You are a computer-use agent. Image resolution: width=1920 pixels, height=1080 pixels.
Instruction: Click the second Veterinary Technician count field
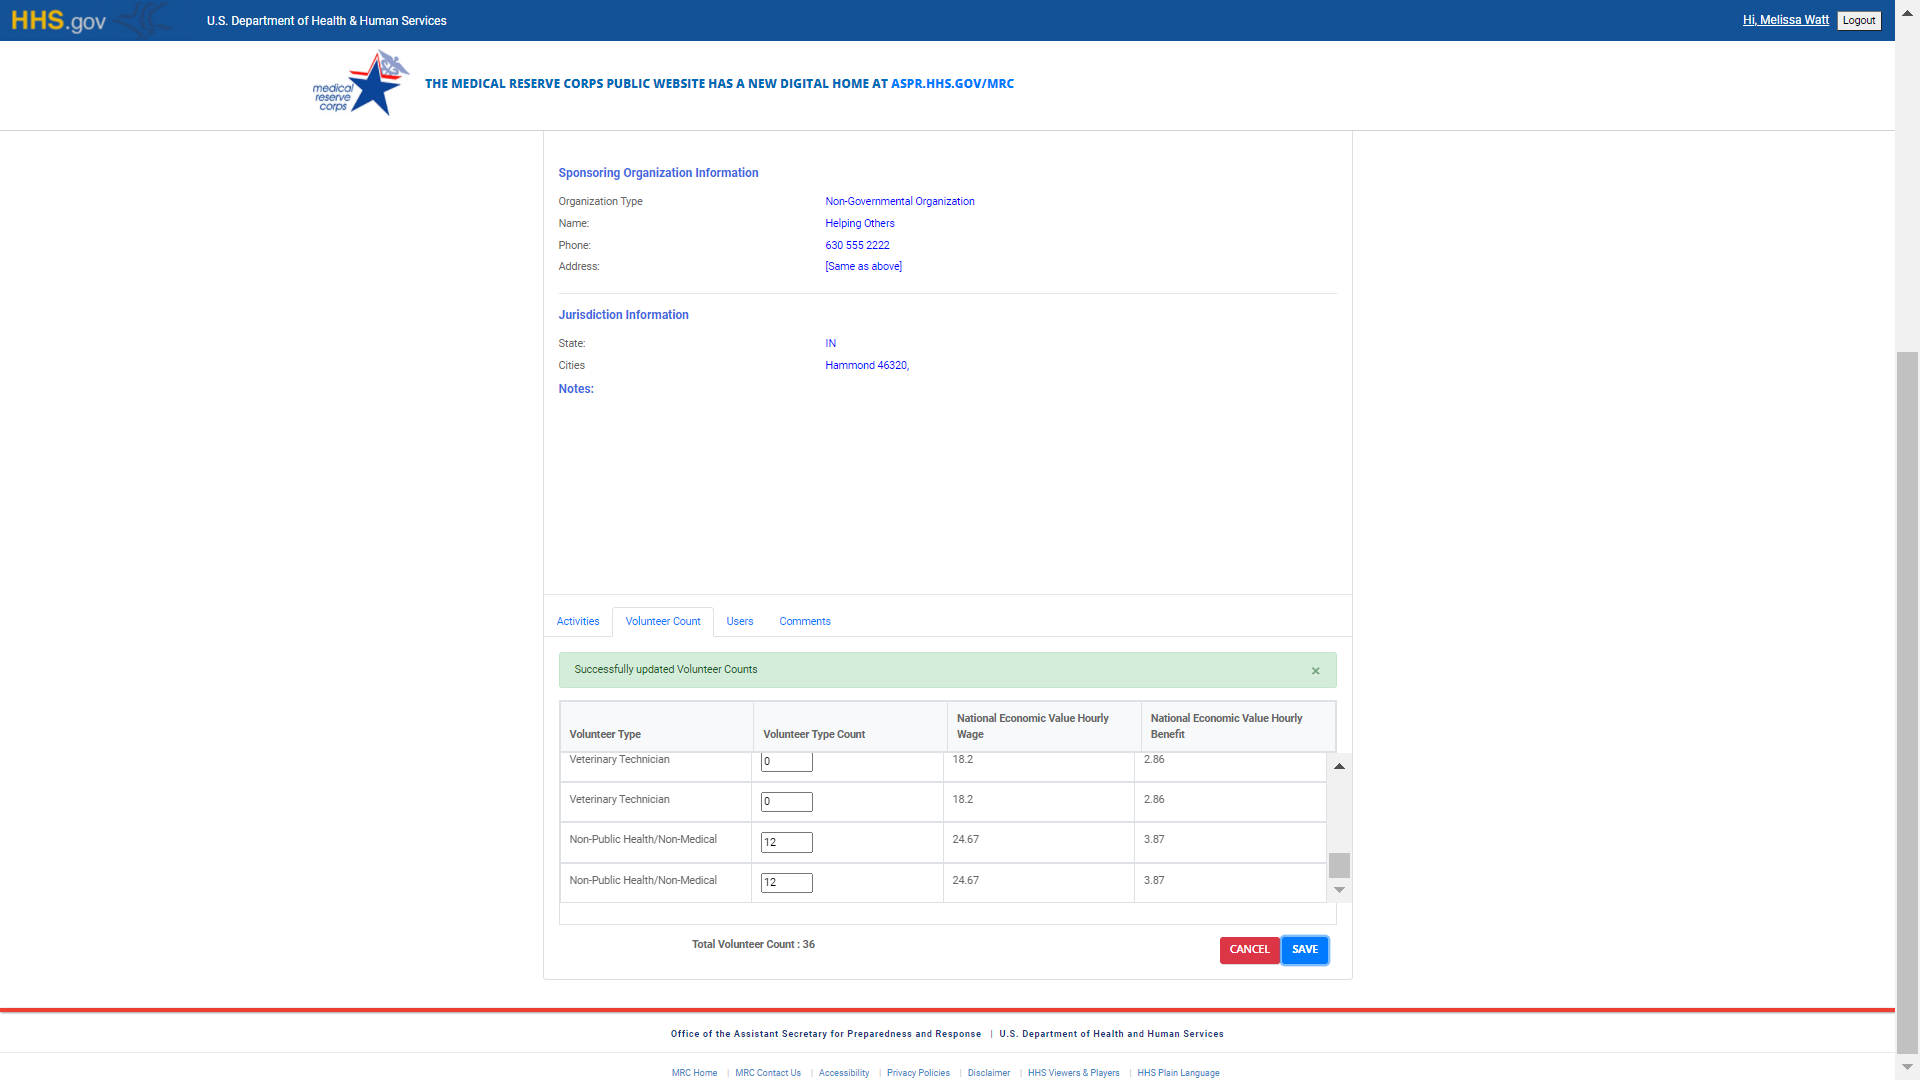coord(786,802)
